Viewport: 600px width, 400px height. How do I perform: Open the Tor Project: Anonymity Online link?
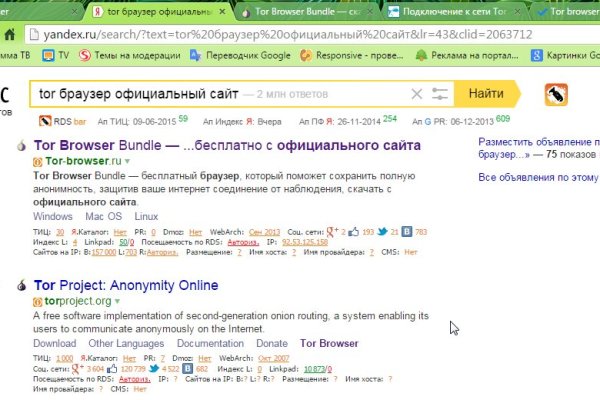coord(126,285)
